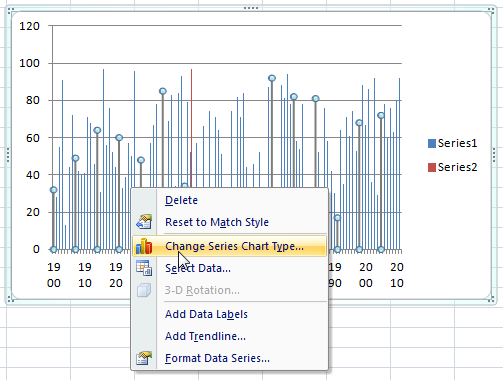Click the 1910 horizontal axis label

click(x=85, y=275)
